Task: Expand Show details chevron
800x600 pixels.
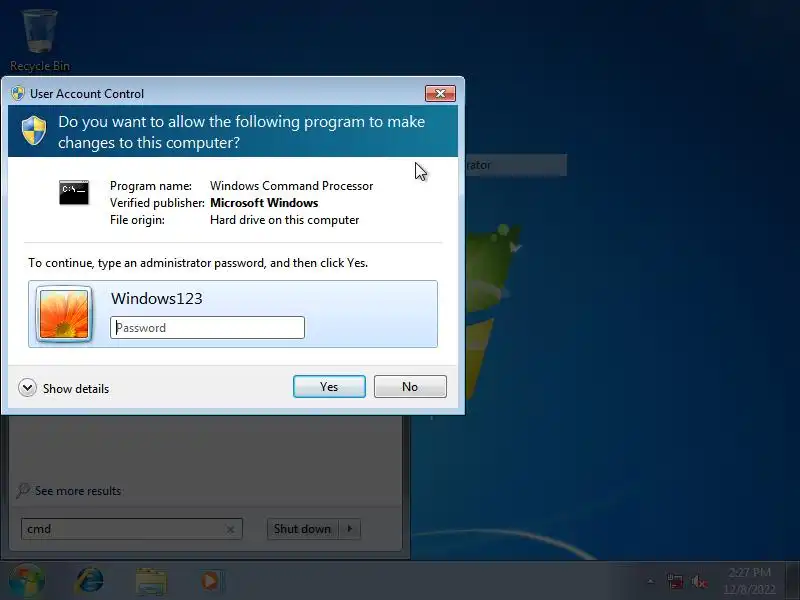Action: pyautogui.click(x=28, y=388)
